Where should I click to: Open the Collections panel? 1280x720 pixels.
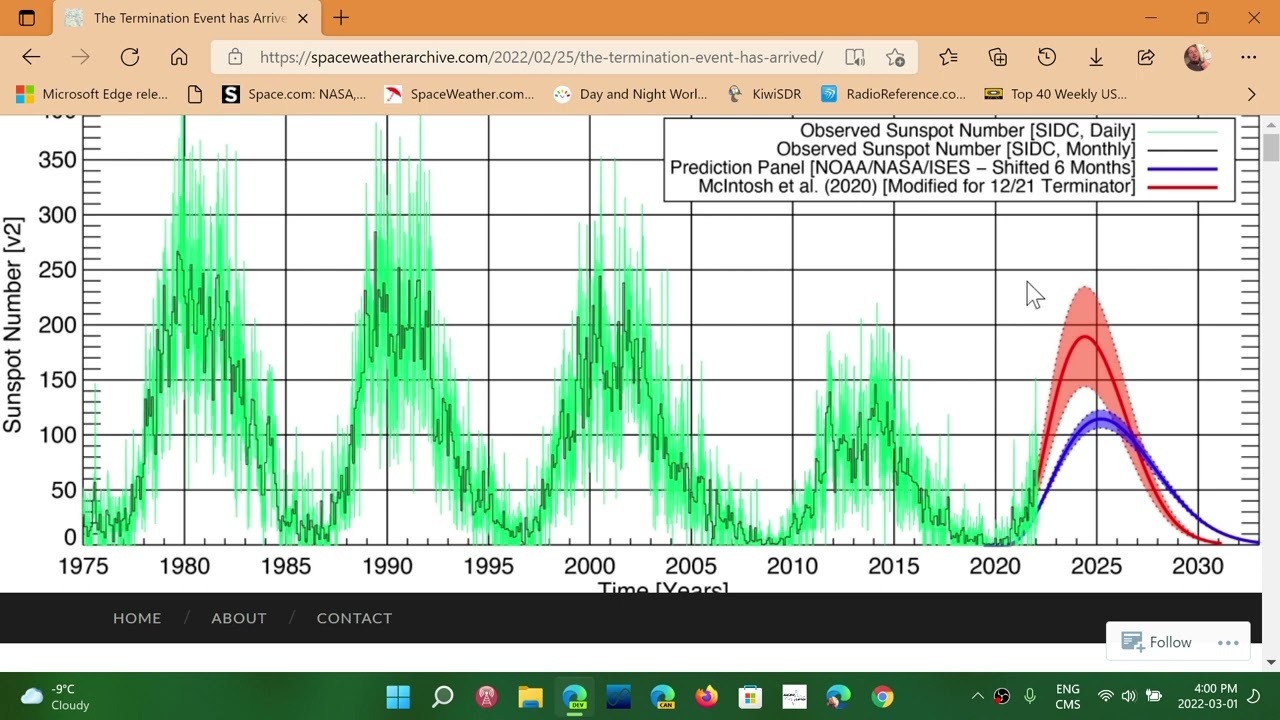coord(997,57)
